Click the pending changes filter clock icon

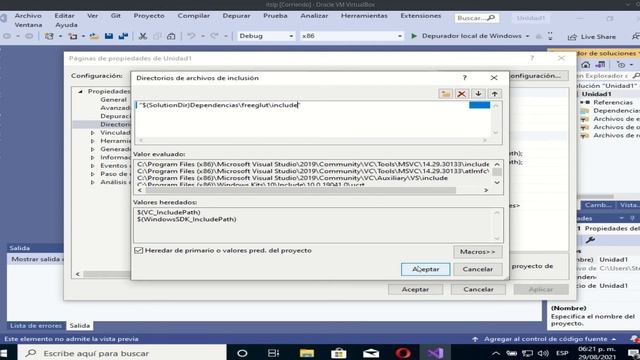[x=621, y=65]
